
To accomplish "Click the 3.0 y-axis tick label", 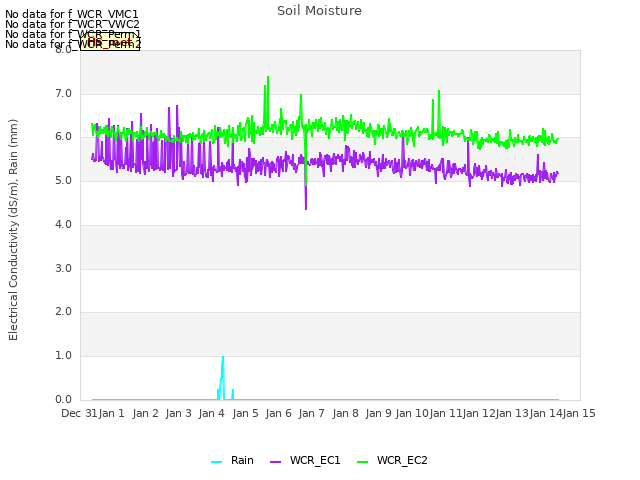I will [x=63, y=269].
